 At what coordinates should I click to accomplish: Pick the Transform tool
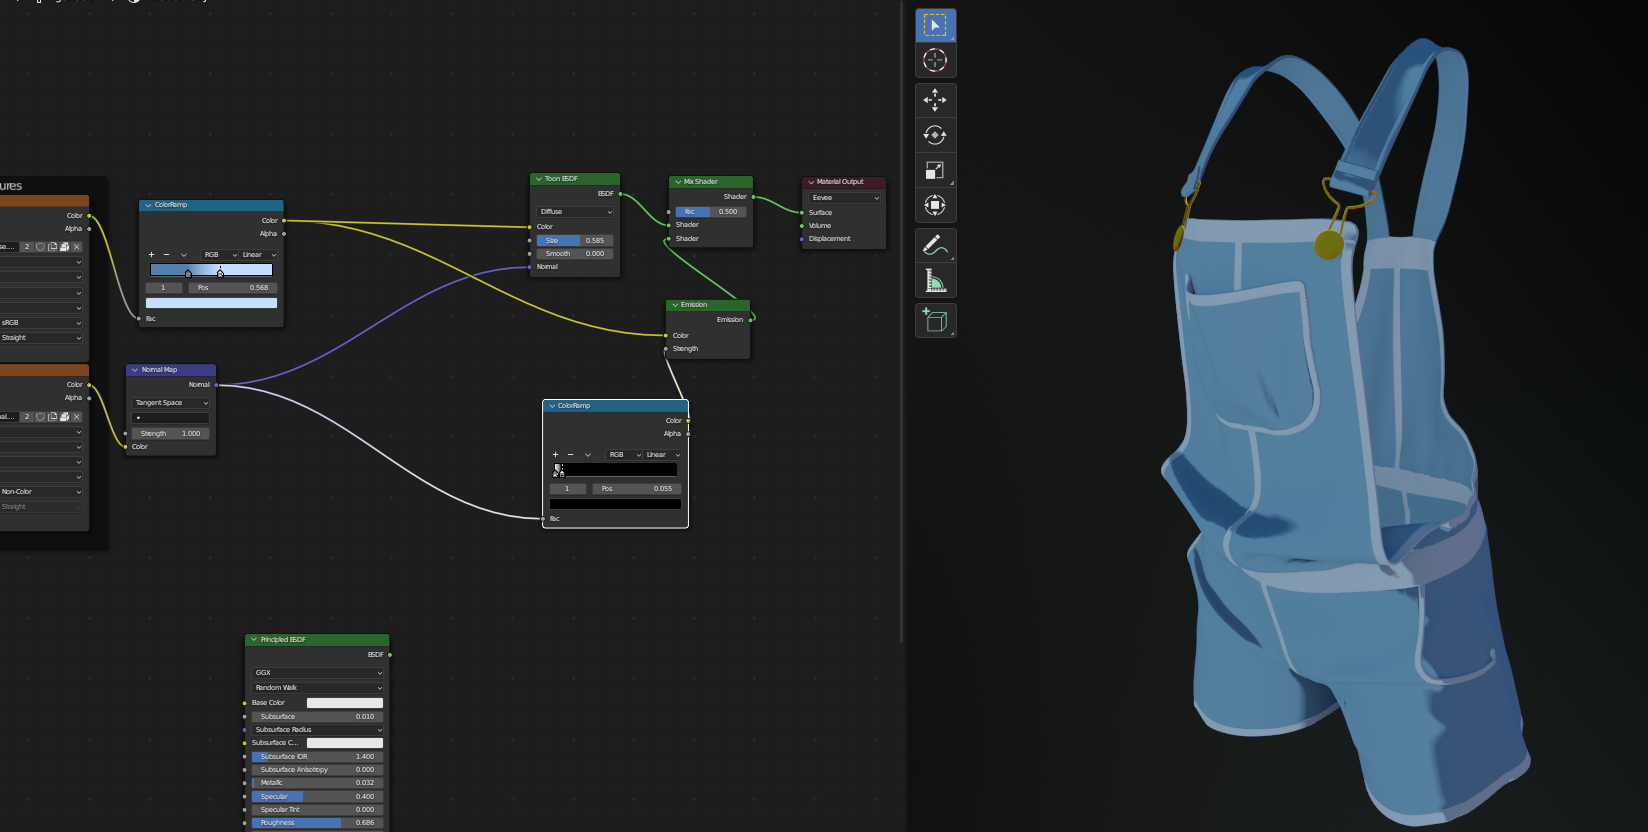point(935,206)
